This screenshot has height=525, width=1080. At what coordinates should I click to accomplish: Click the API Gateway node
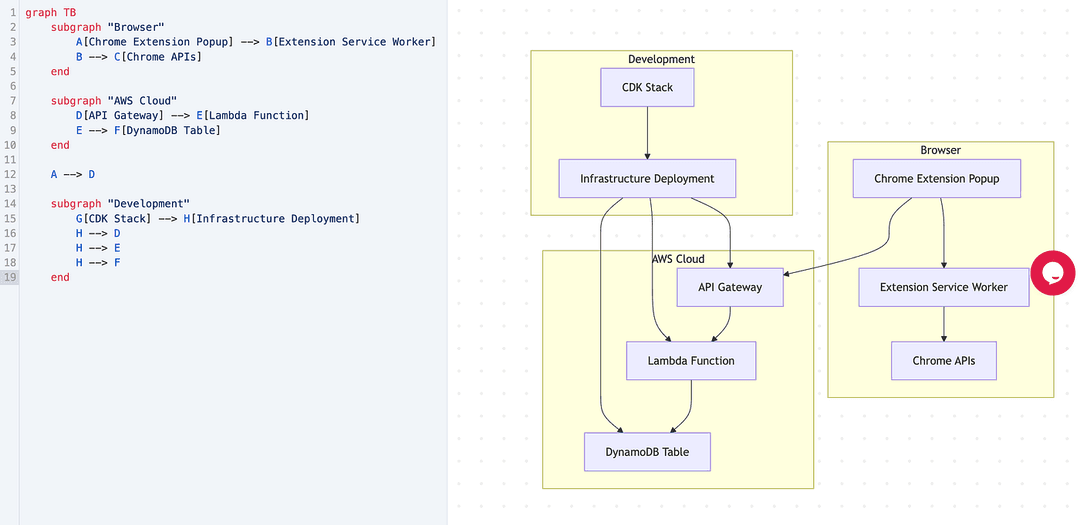click(730, 287)
